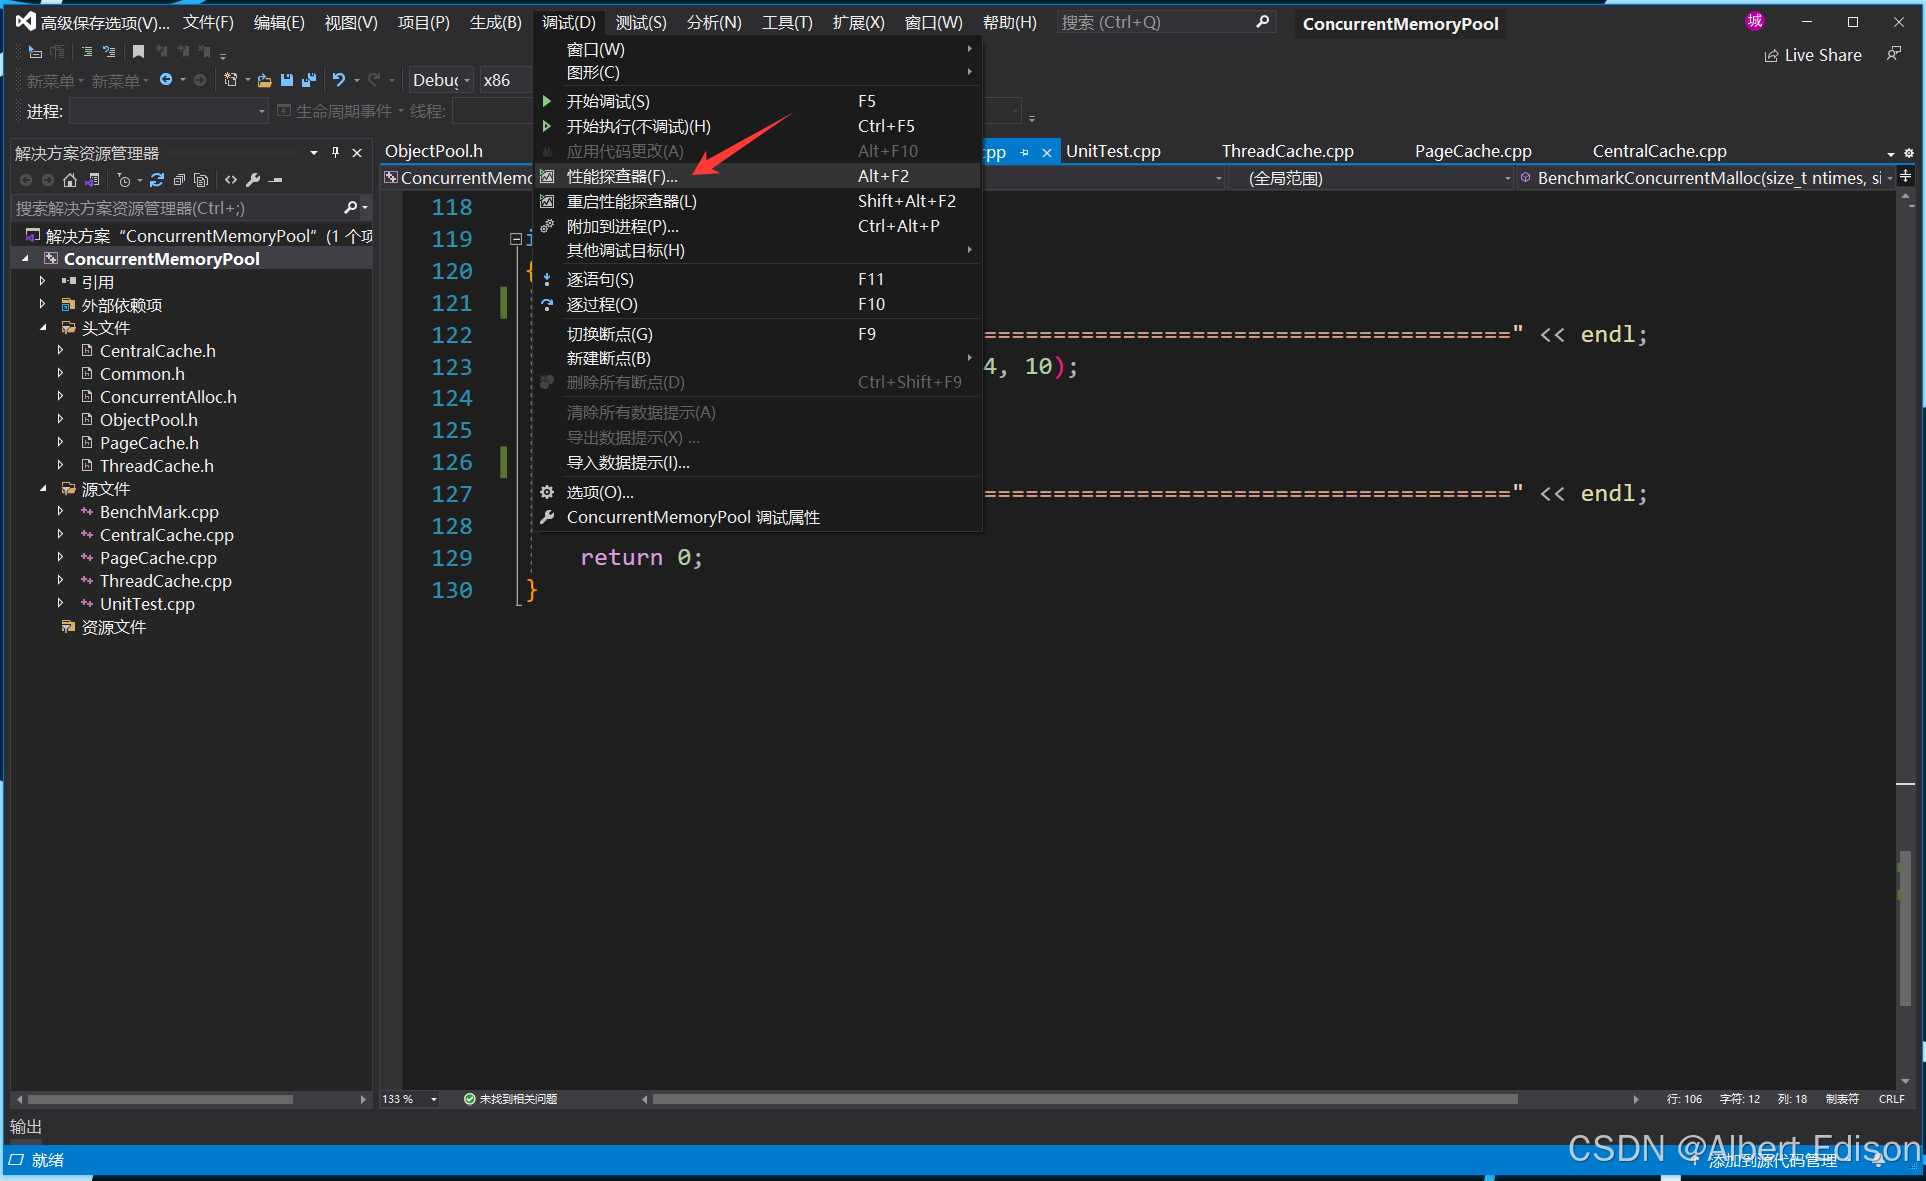The image size is (1926, 1181).
Task: Click the Open File folder icon
Action: pos(264,80)
